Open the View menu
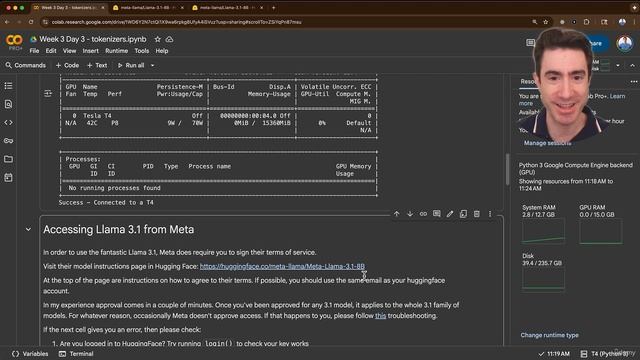The width and height of the screenshot is (640, 360). pos(69,51)
